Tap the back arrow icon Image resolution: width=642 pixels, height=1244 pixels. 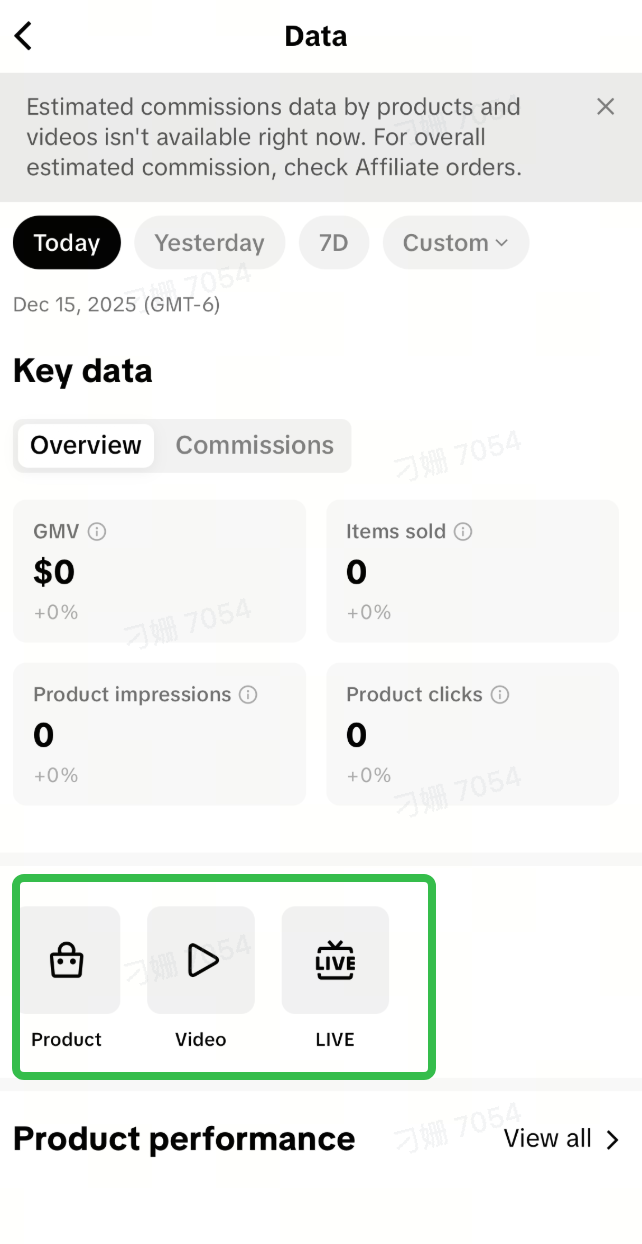point(24,37)
